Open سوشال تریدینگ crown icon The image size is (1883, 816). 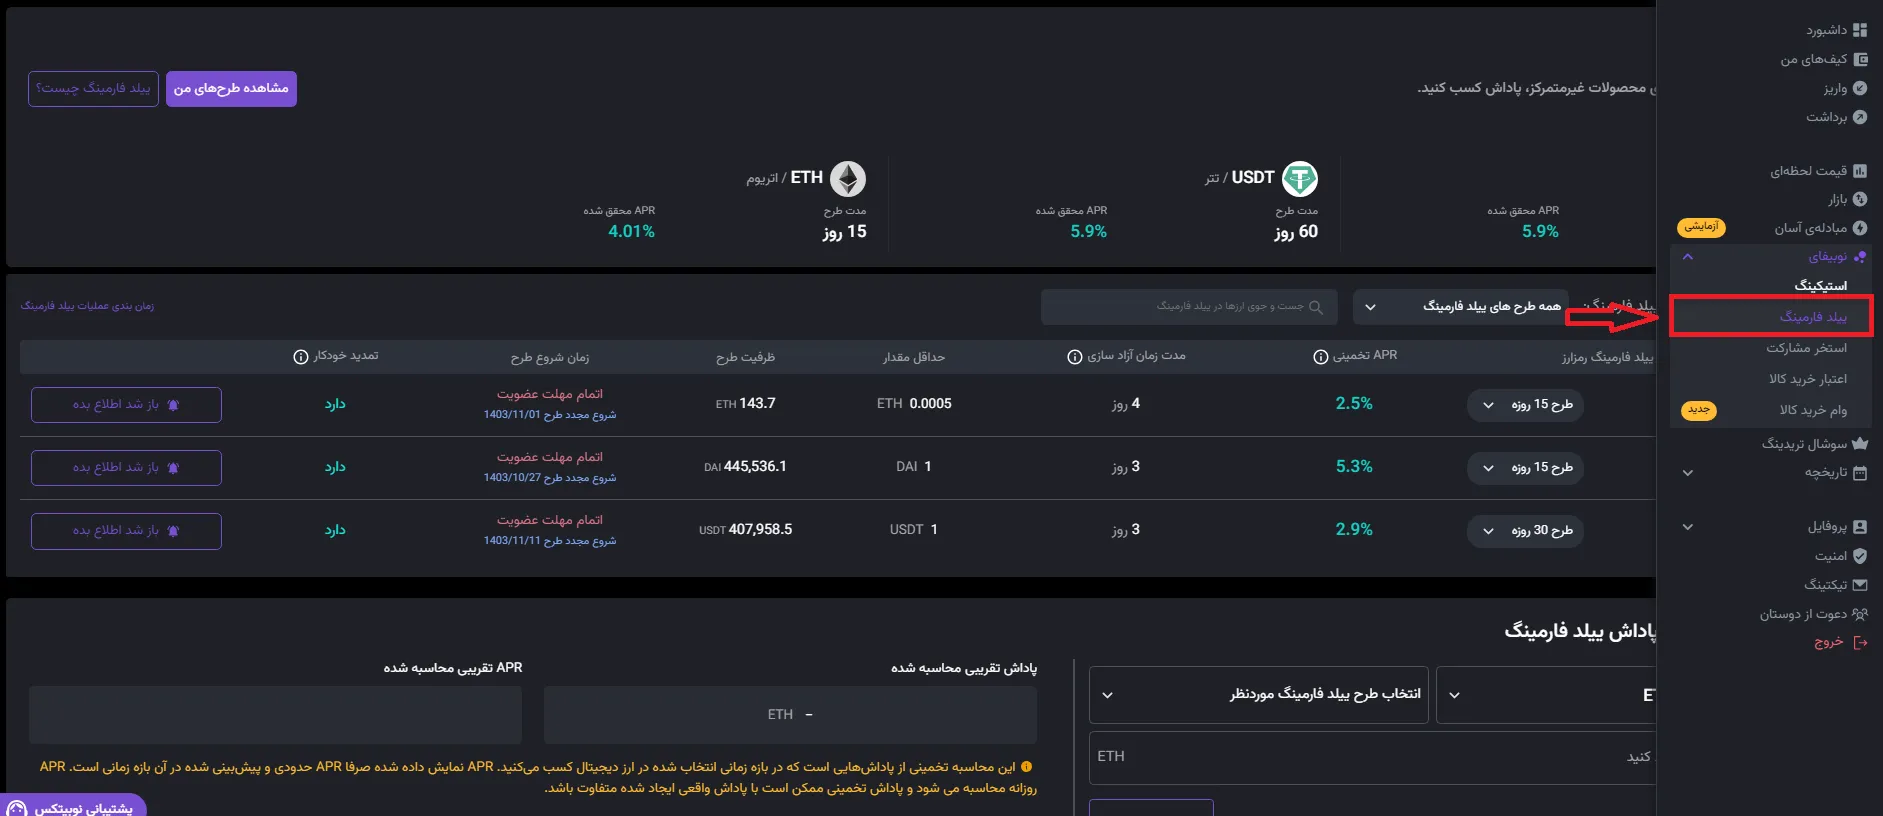tap(1860, 443)
